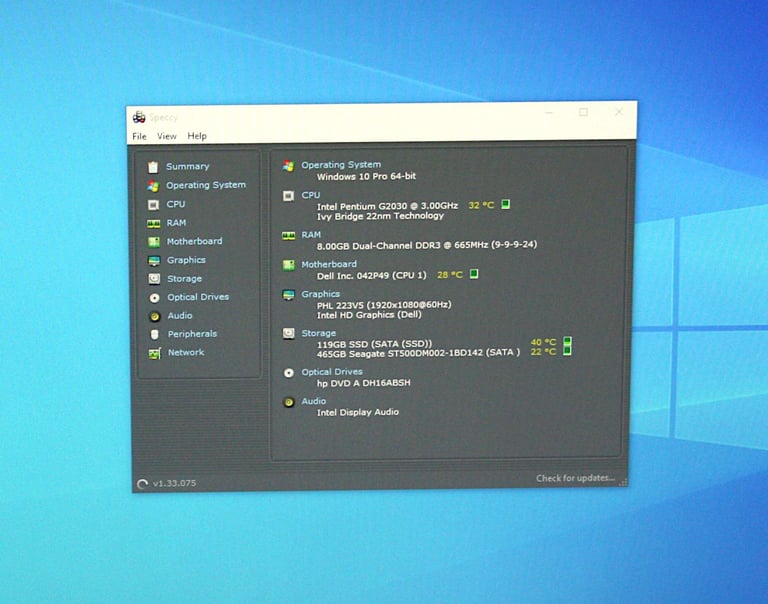Open the Storage heading link in summary

318,333
